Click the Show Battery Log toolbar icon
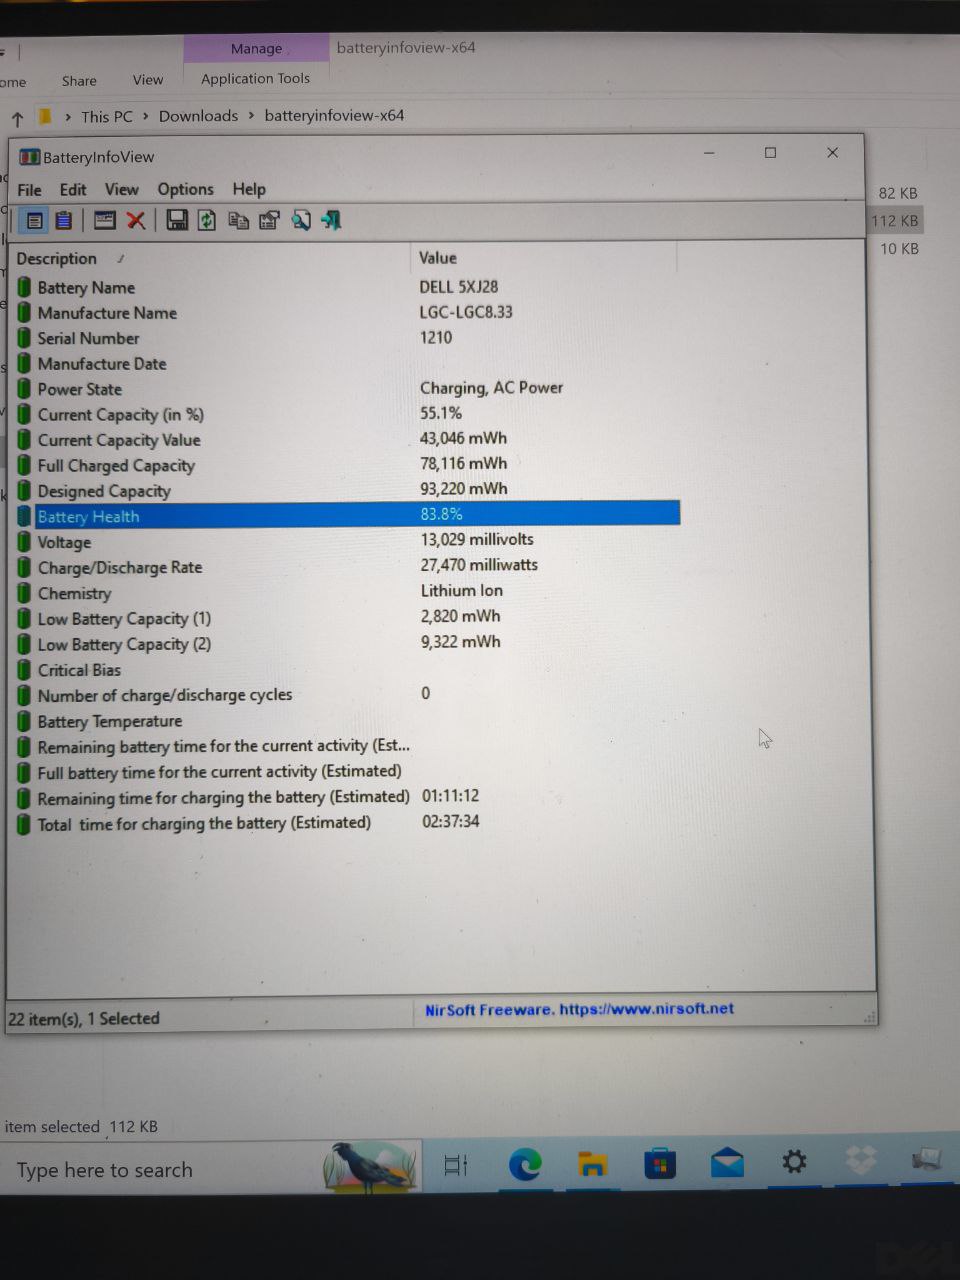Image resolution: width=960 pixels, height=1280 pixels. [x=63, y=221]
